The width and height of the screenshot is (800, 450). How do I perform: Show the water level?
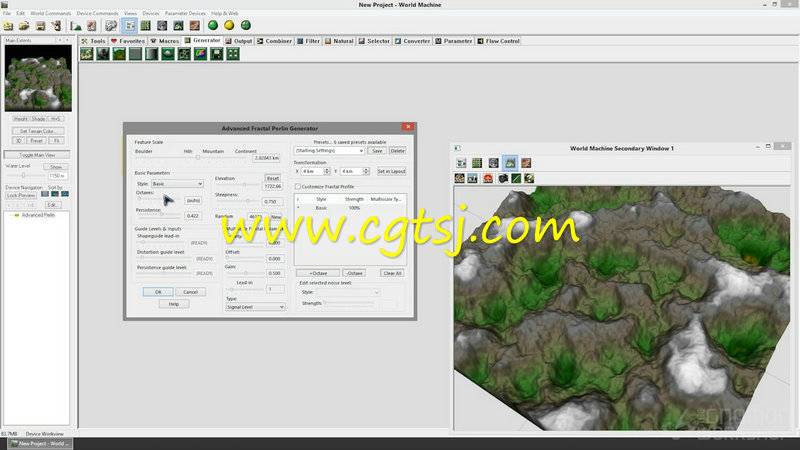coord(56,167)
